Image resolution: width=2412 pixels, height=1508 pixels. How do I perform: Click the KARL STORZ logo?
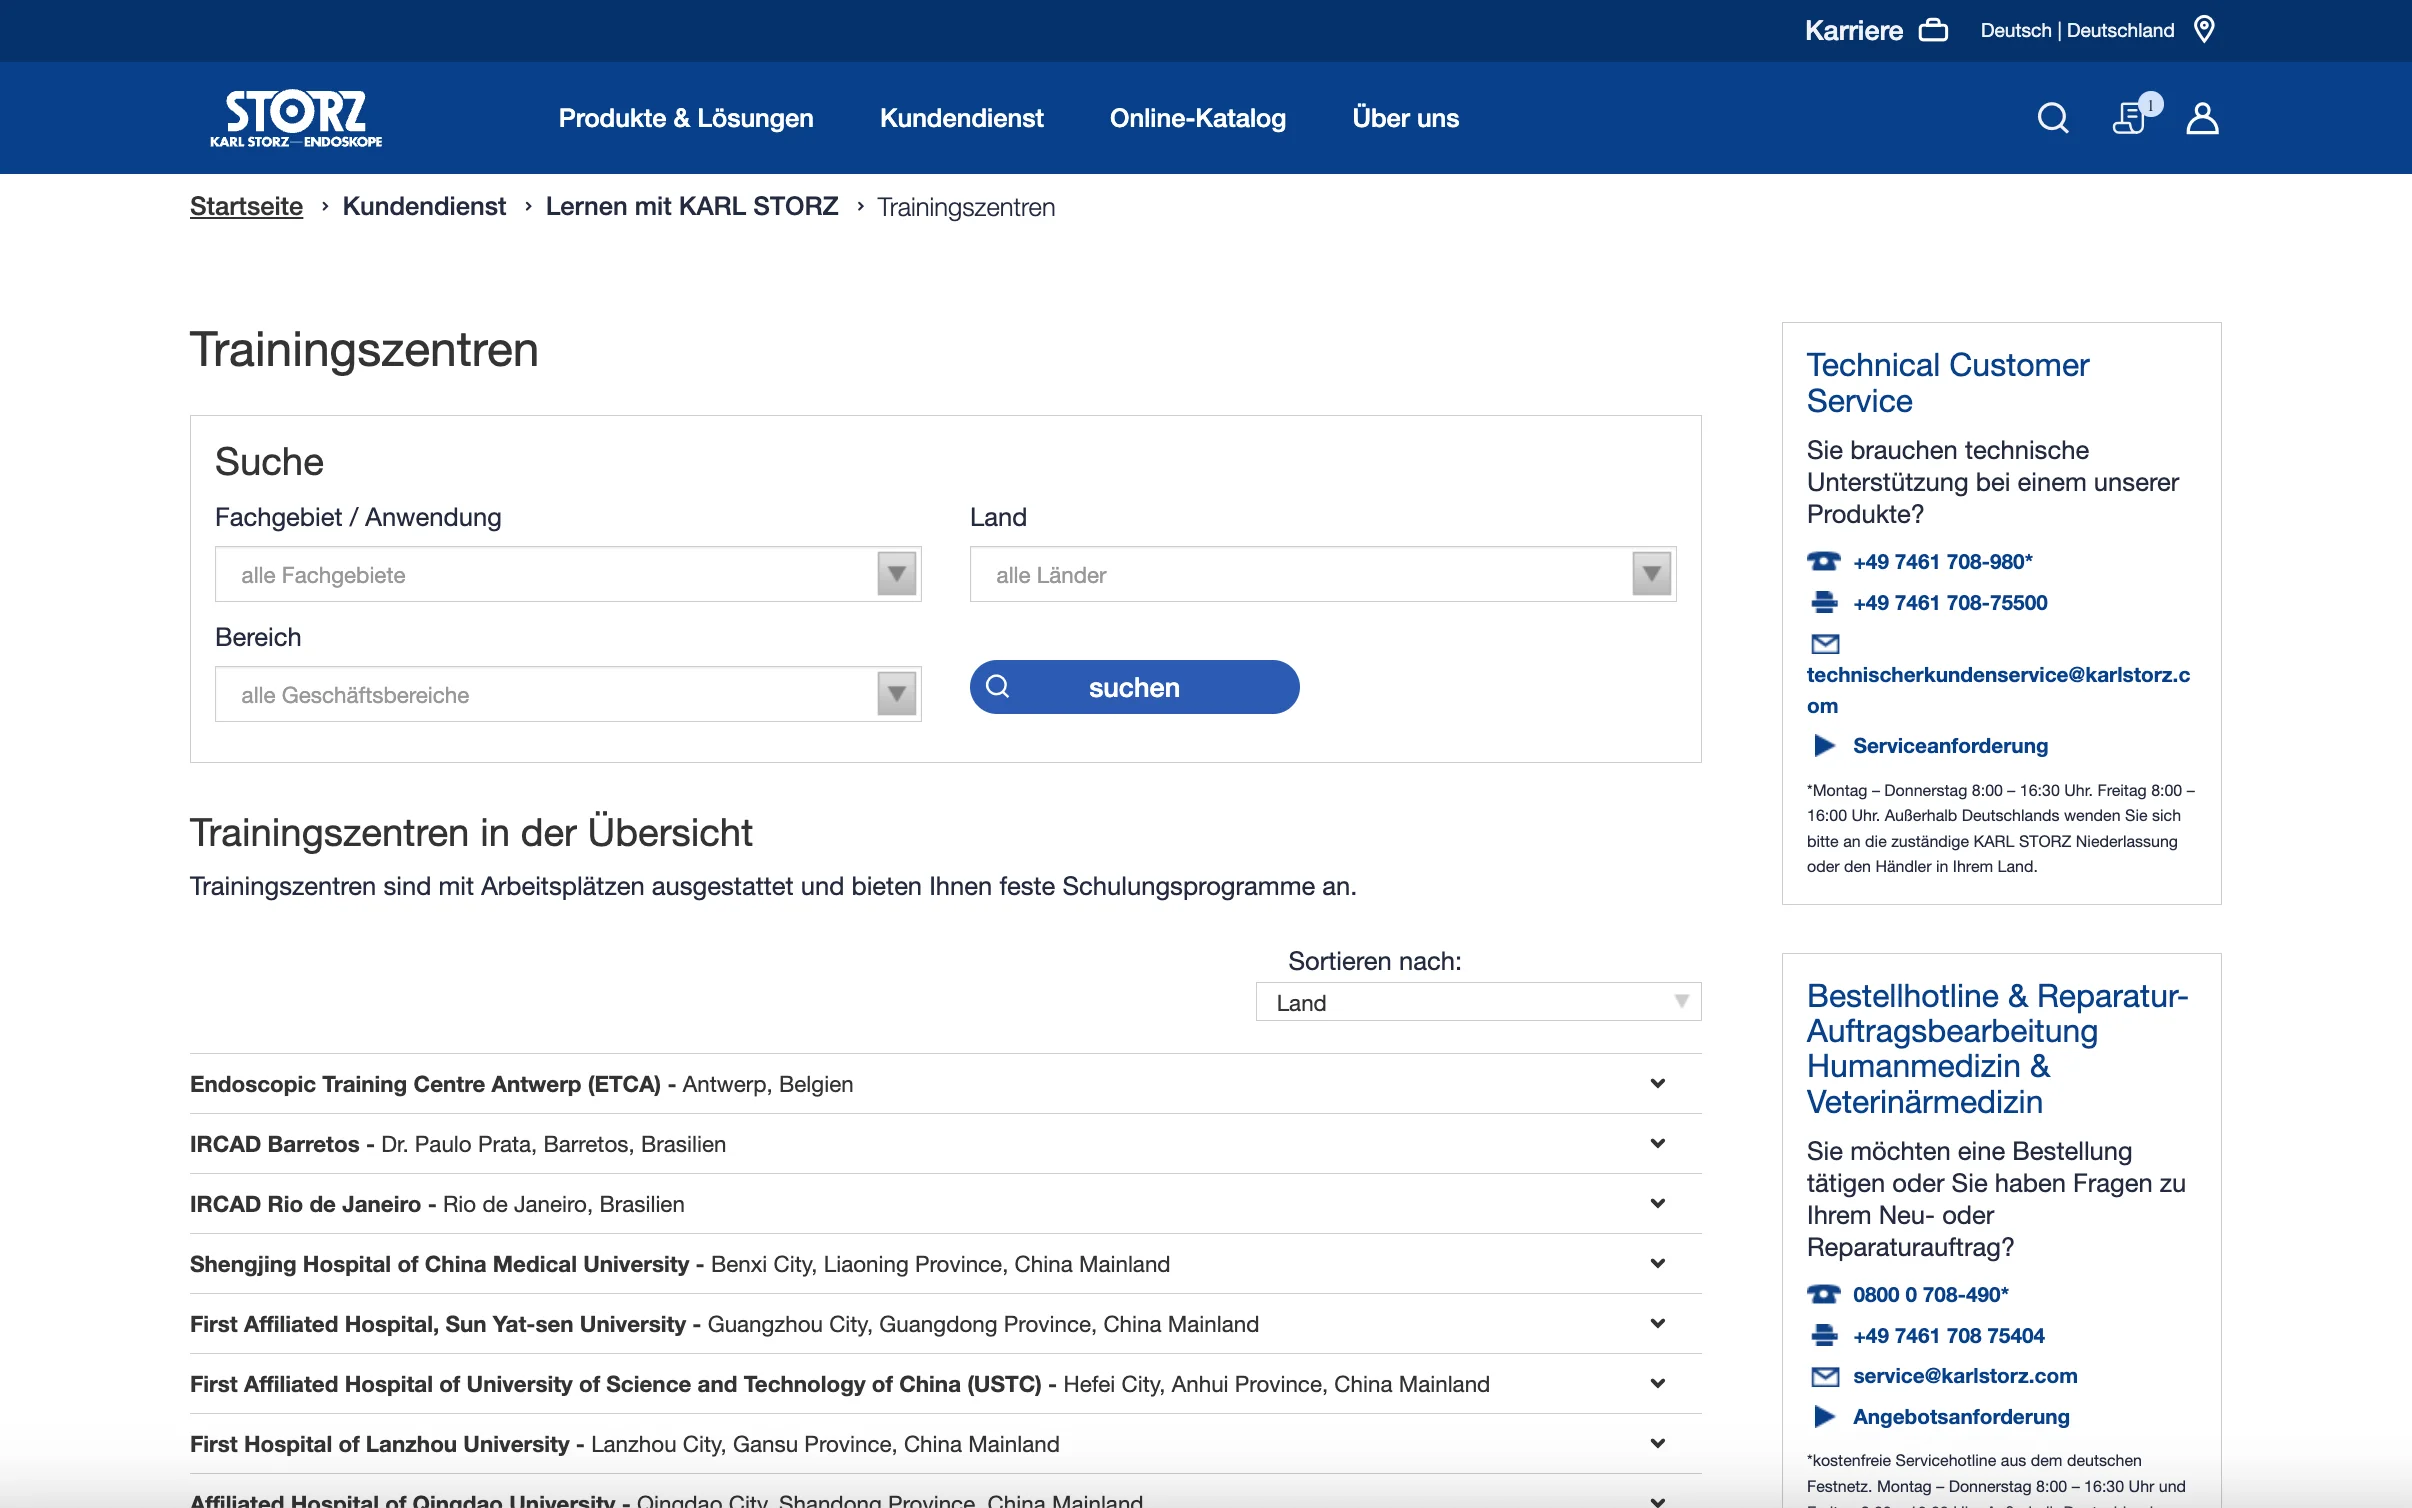click(296, 118)
